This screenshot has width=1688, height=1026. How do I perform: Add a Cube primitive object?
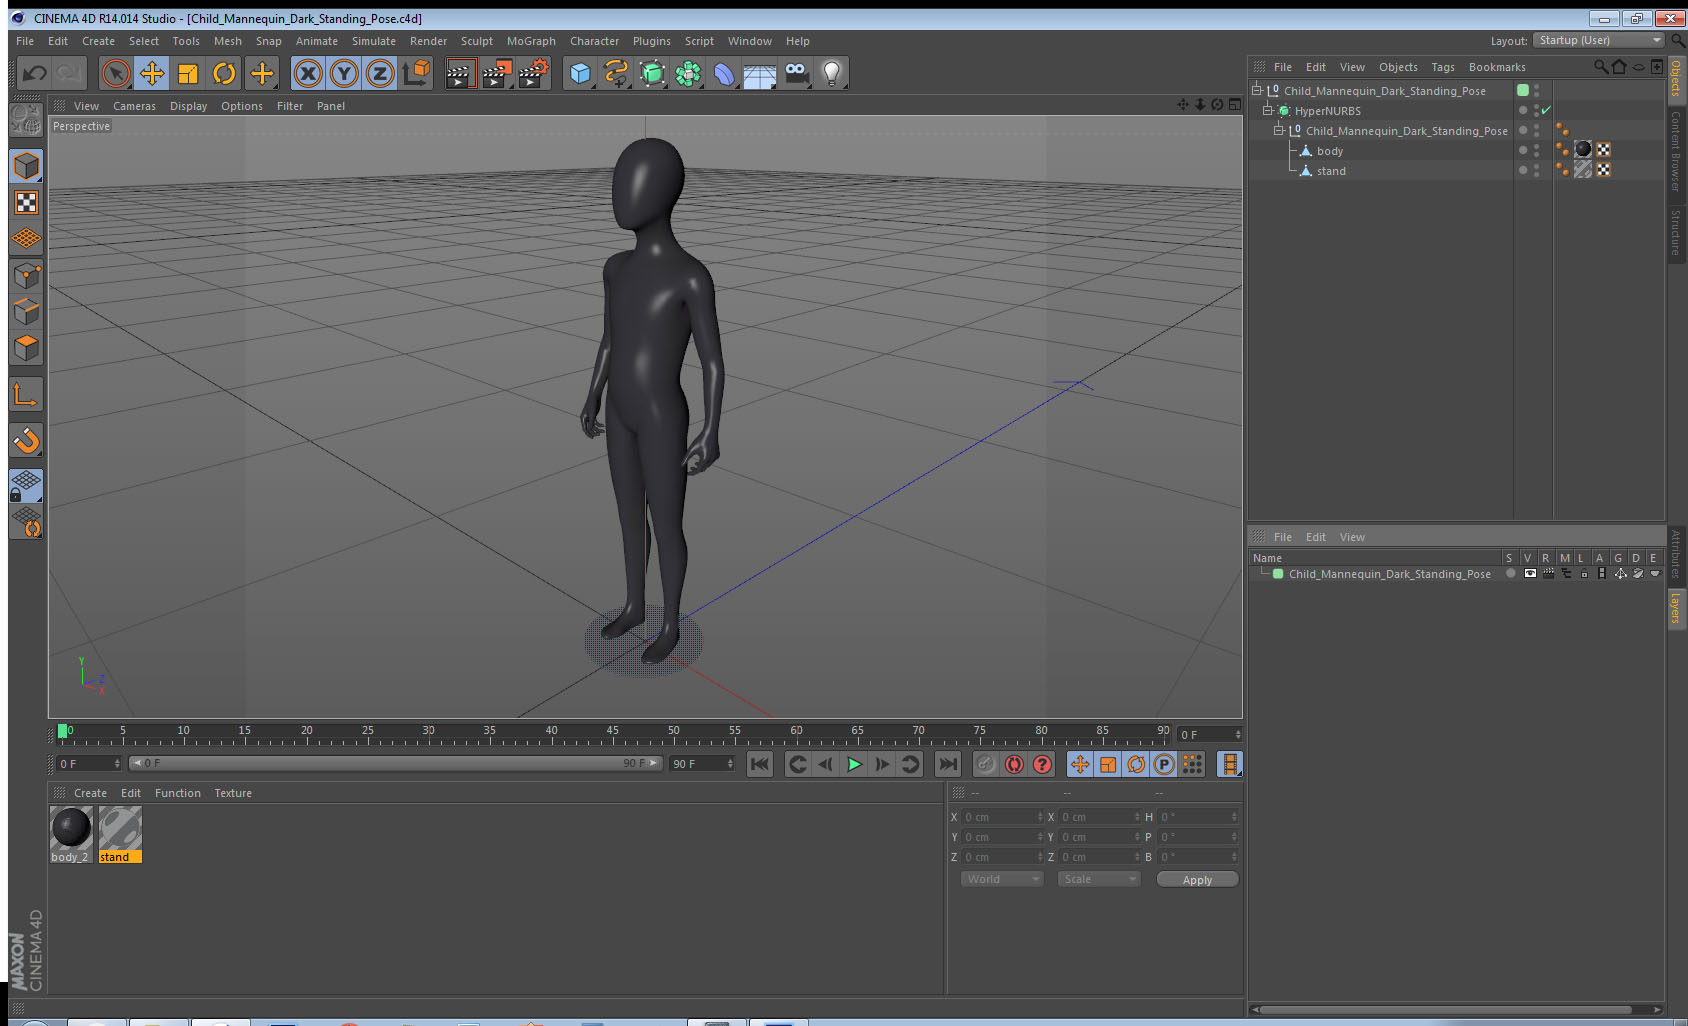coord(580,73)
